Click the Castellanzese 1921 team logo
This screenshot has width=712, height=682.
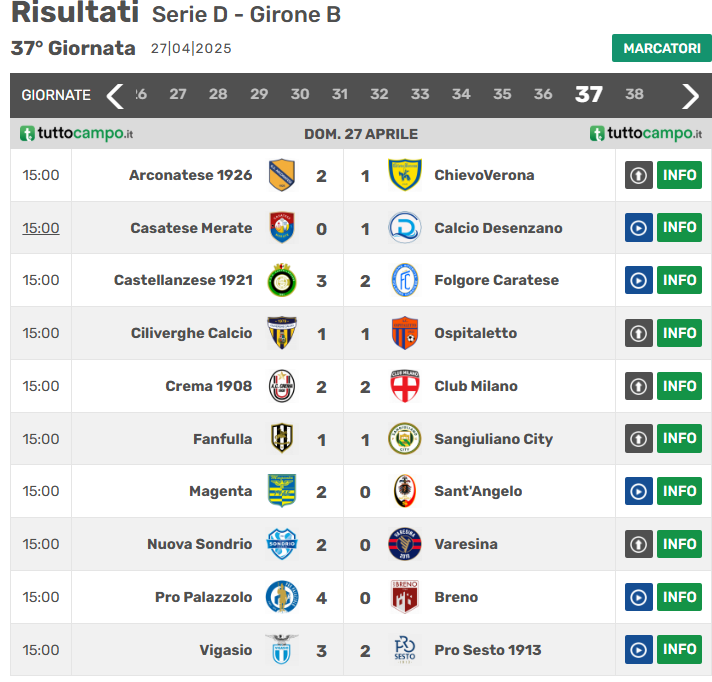pyautogui.click(x=282, y=281)
